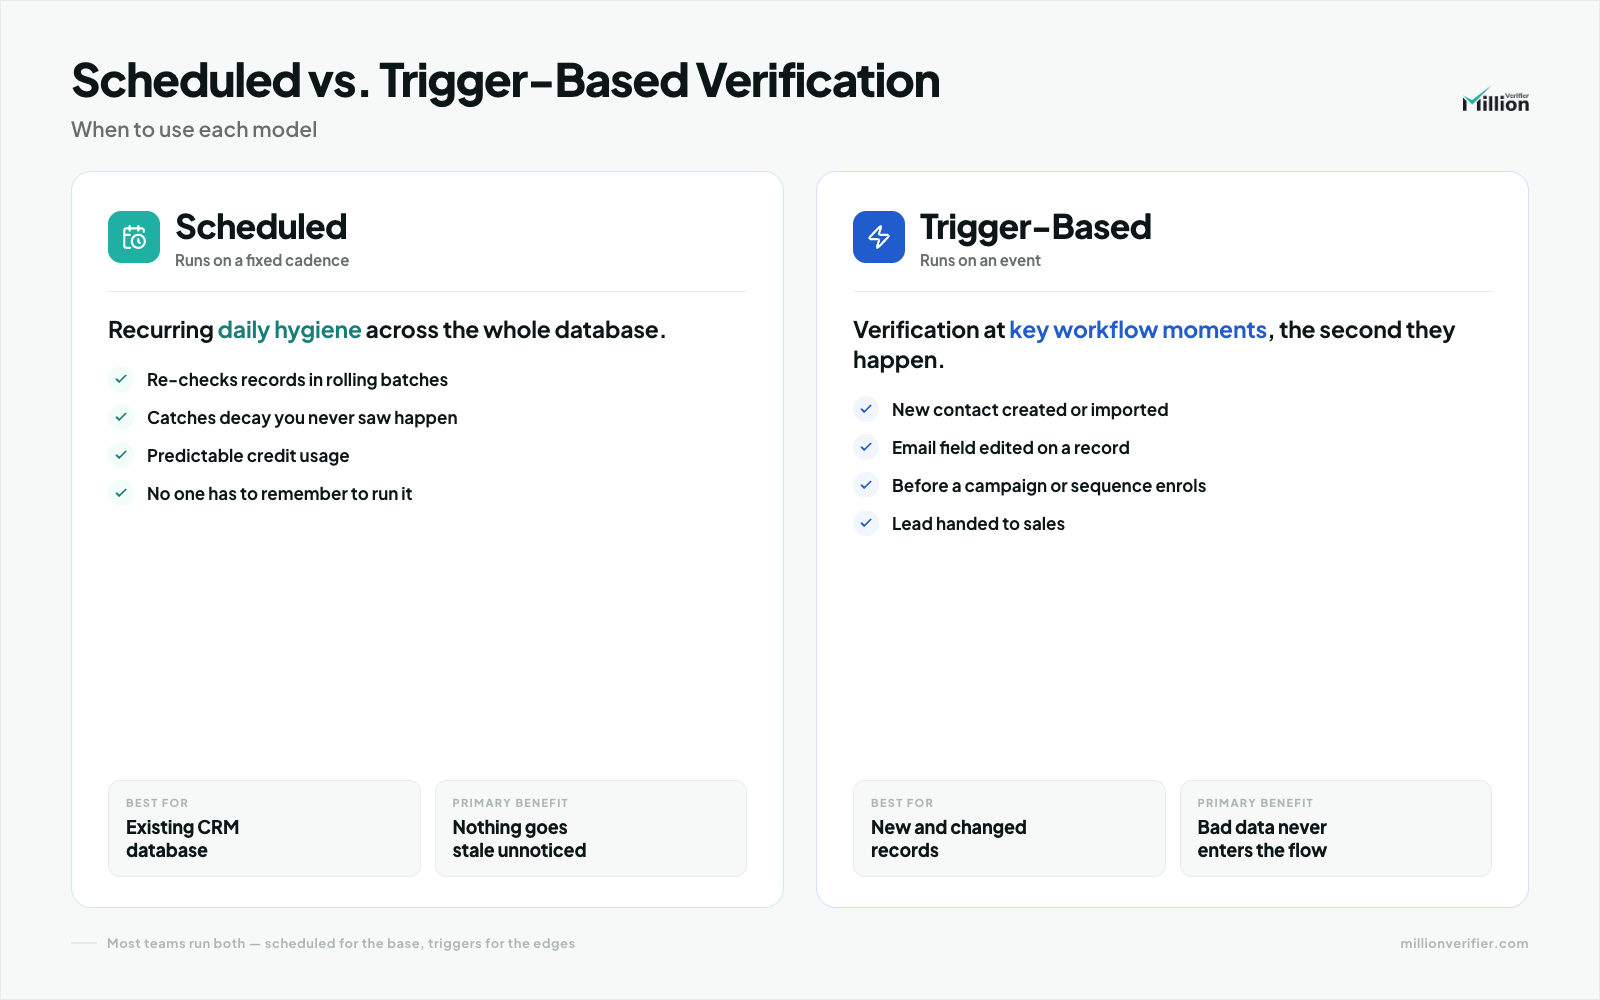Click the highlighted 'daily hygiene' text
The height and width of the screenshot is (1000, 1600).
click(x=290, y=330)
